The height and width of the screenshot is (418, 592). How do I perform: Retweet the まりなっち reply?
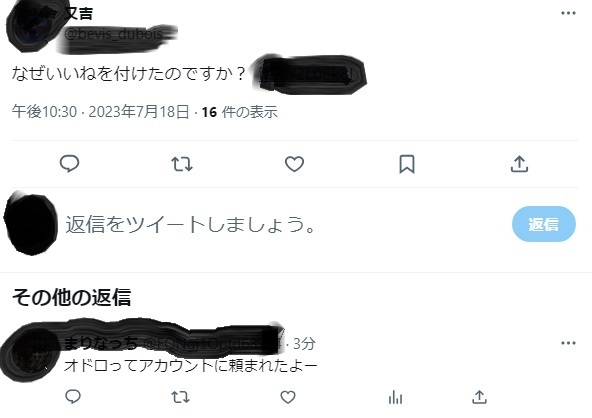click(x=180, y=397)
